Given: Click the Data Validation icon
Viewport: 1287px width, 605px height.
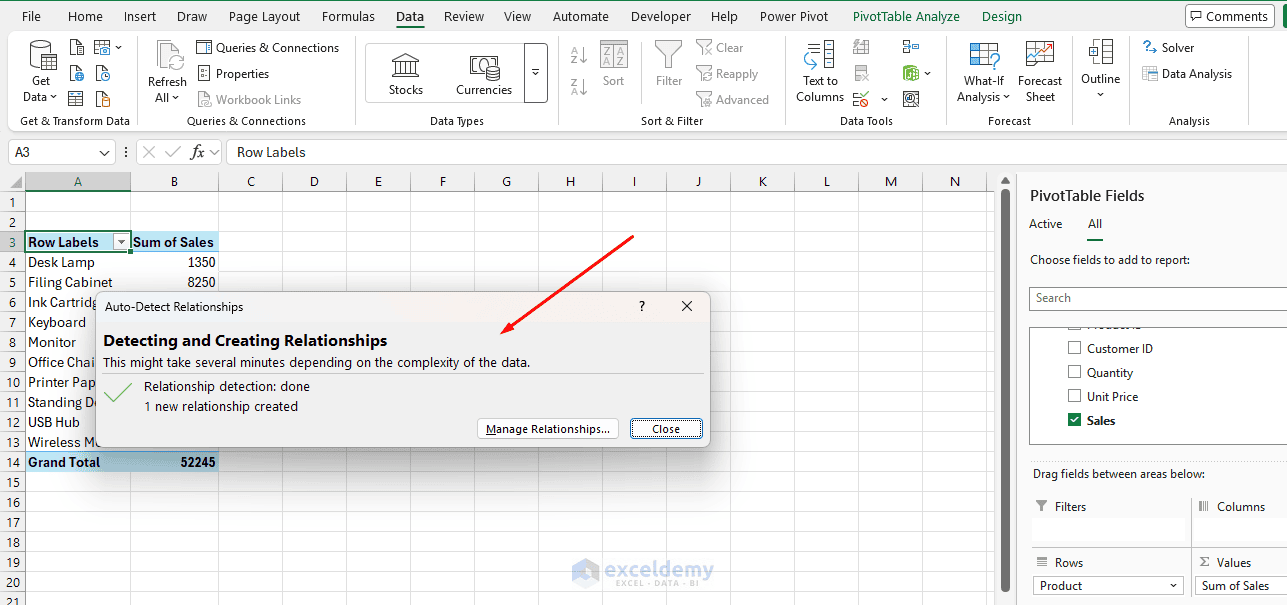Looking at the screenshot, I should [x=861, y=99].
